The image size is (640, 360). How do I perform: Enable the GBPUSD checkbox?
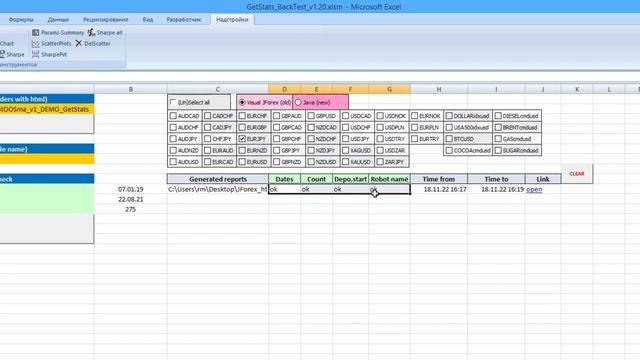pyautogui.click(x=311, y=116)
